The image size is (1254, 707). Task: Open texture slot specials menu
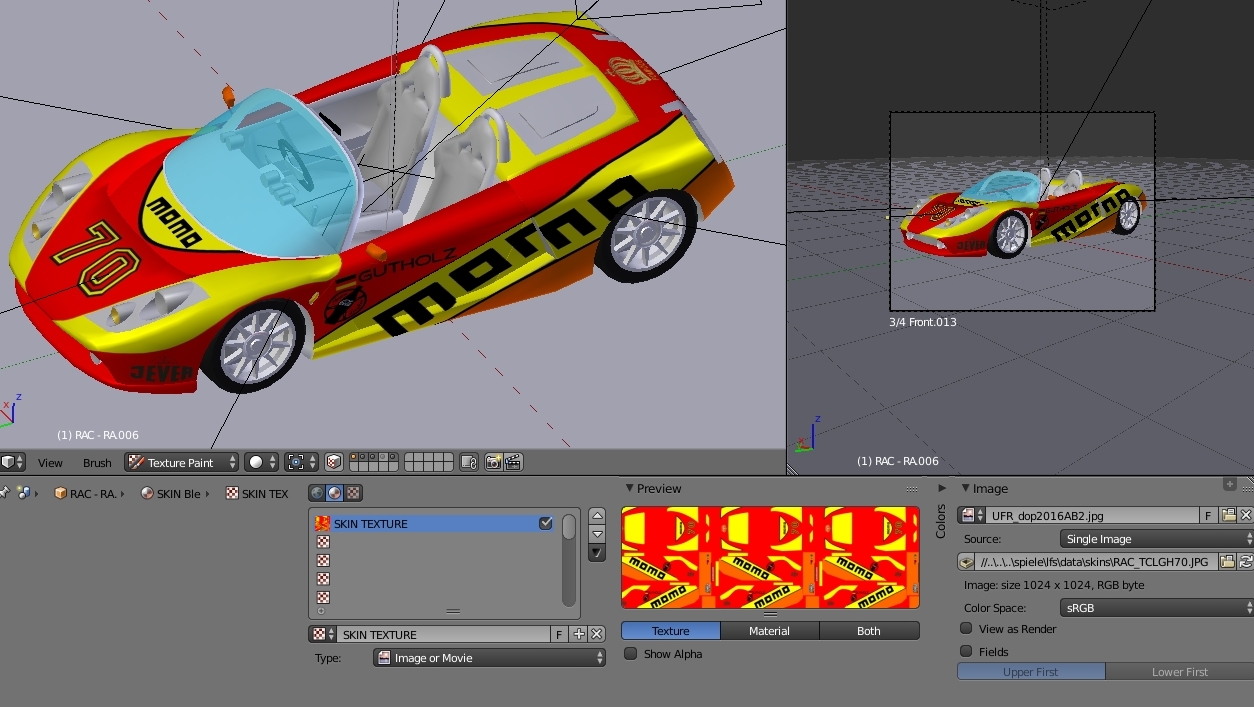pyautogui.click(x=597, y=553)
